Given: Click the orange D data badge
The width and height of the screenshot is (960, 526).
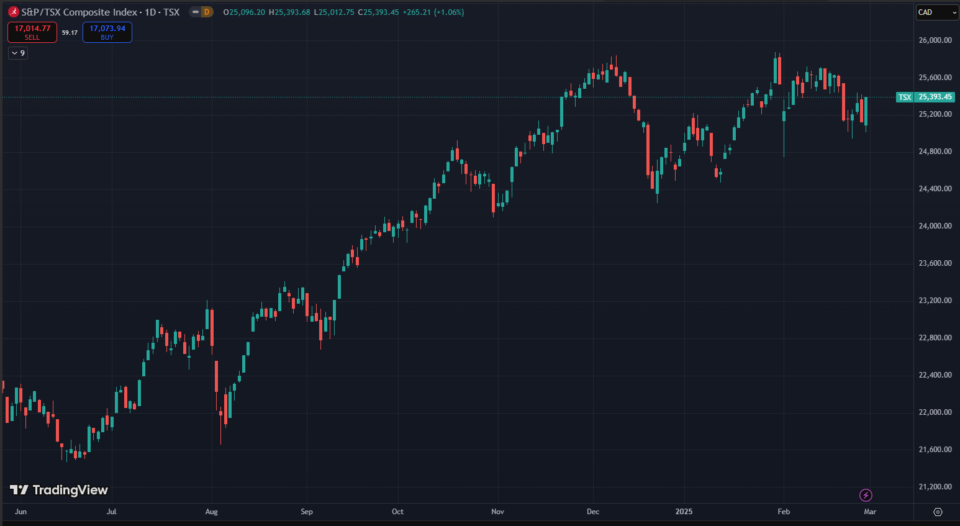Looking at the screenshot, I should pos(207,12).
